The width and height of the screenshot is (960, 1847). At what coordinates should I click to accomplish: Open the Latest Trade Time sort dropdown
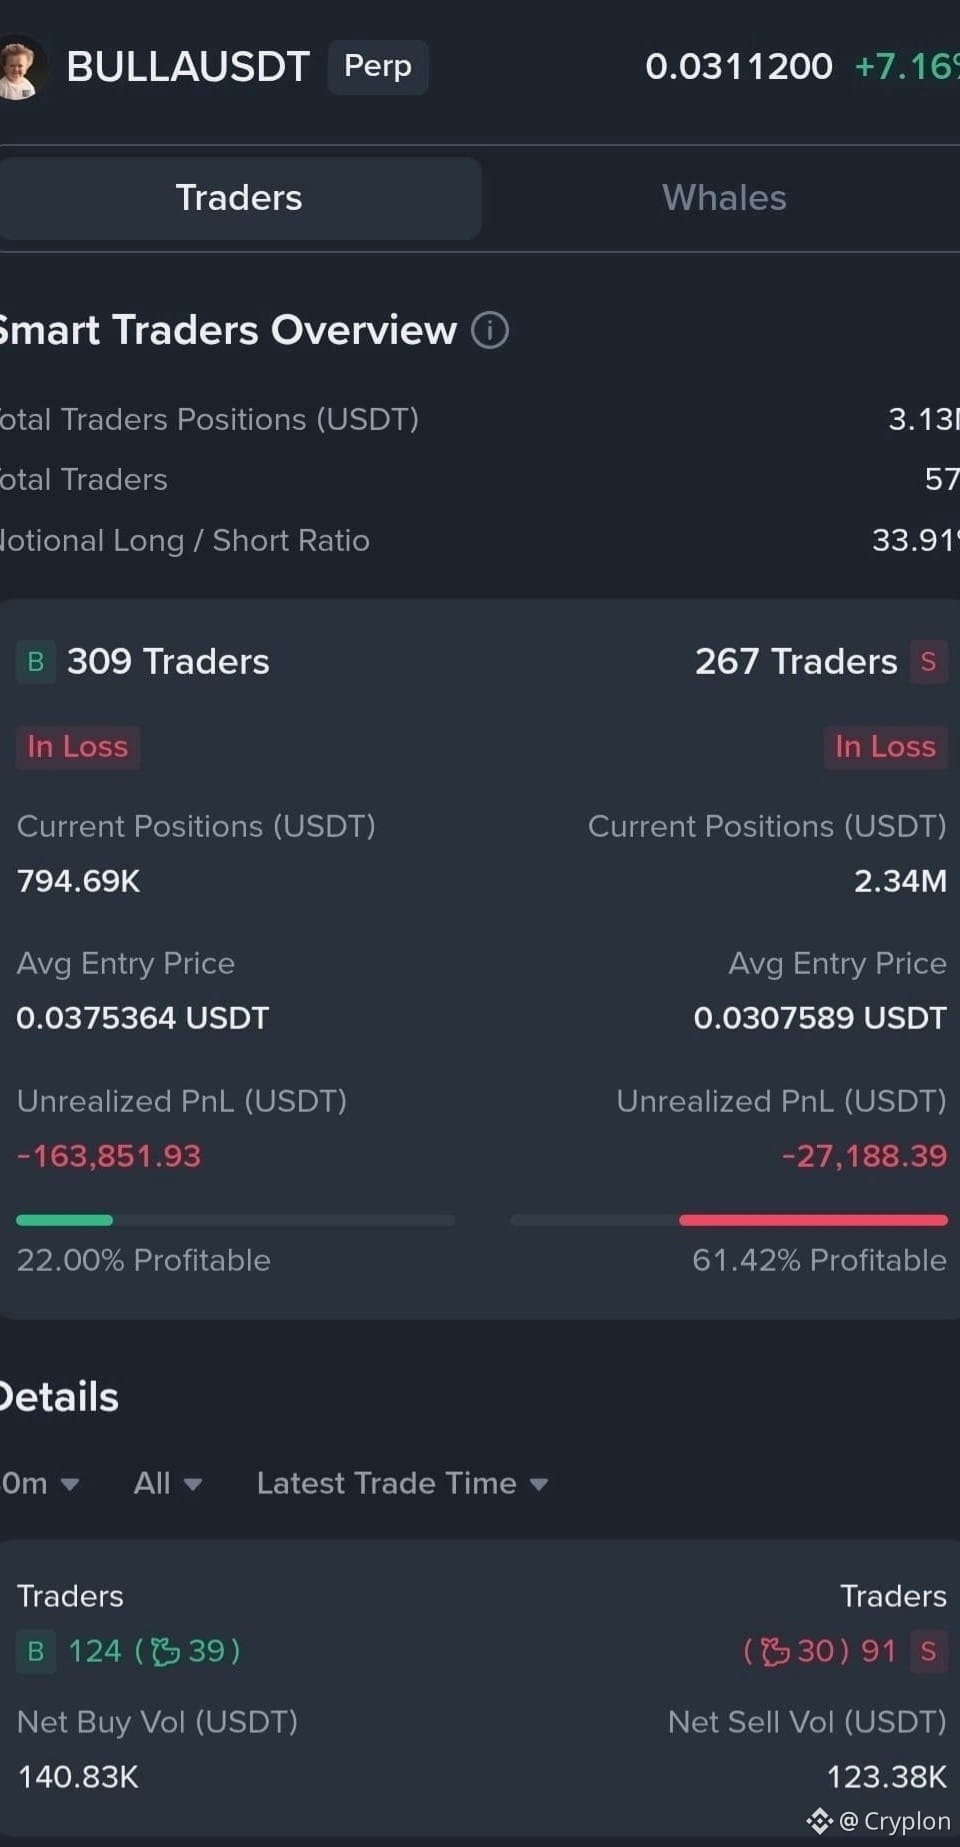coord(402,1483)
